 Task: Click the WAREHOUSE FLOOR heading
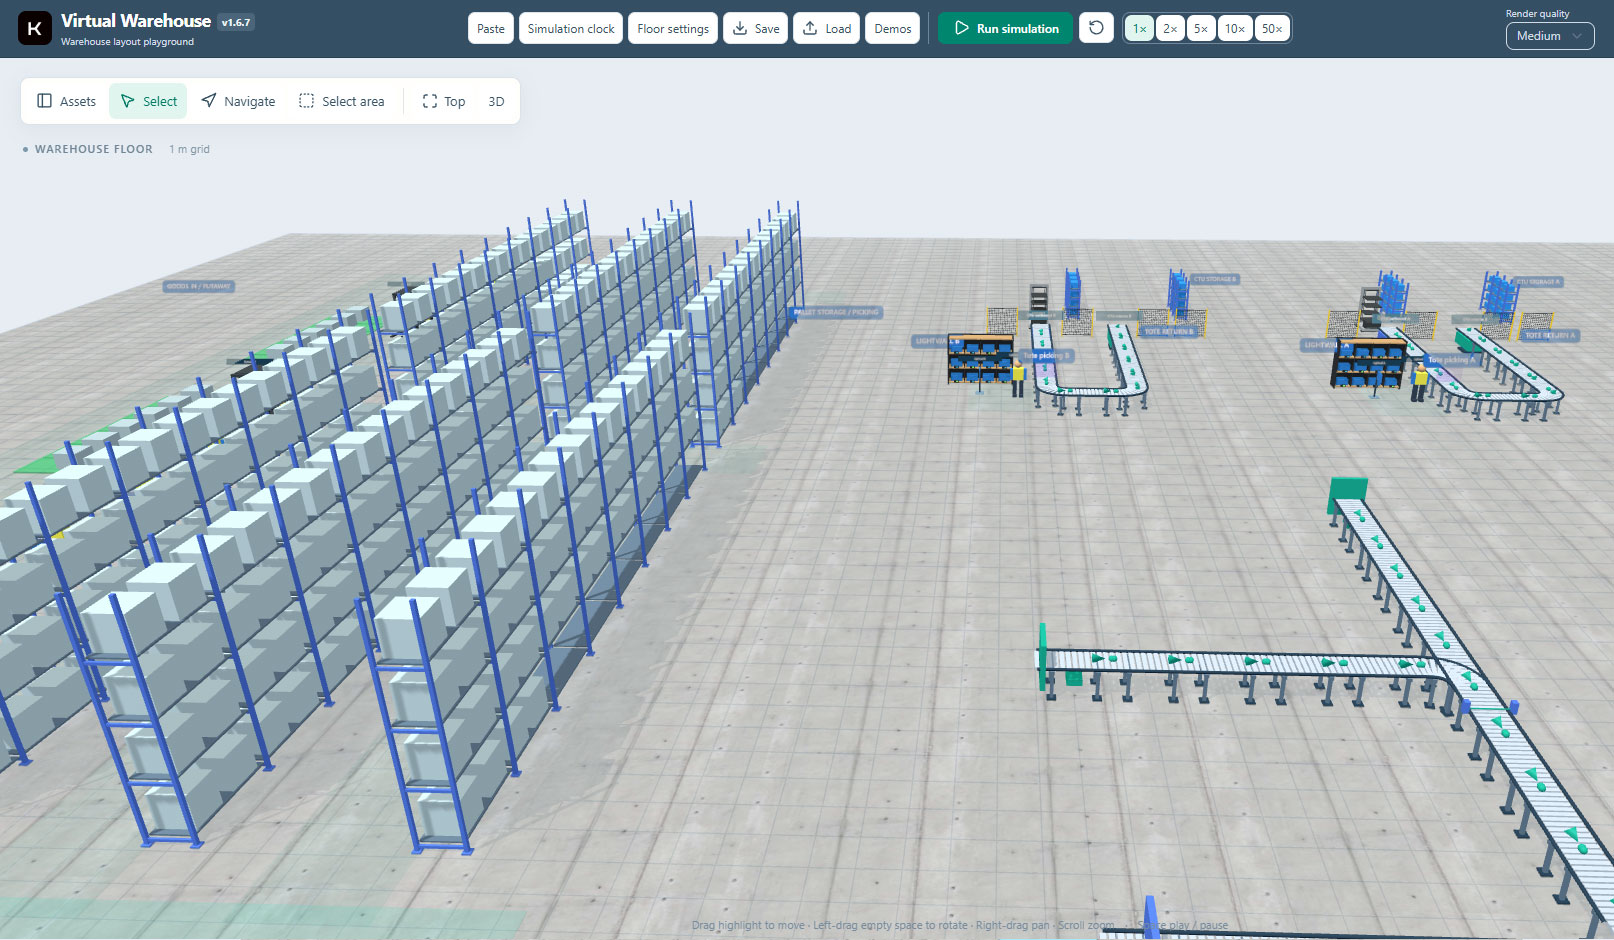coord(94,149)
